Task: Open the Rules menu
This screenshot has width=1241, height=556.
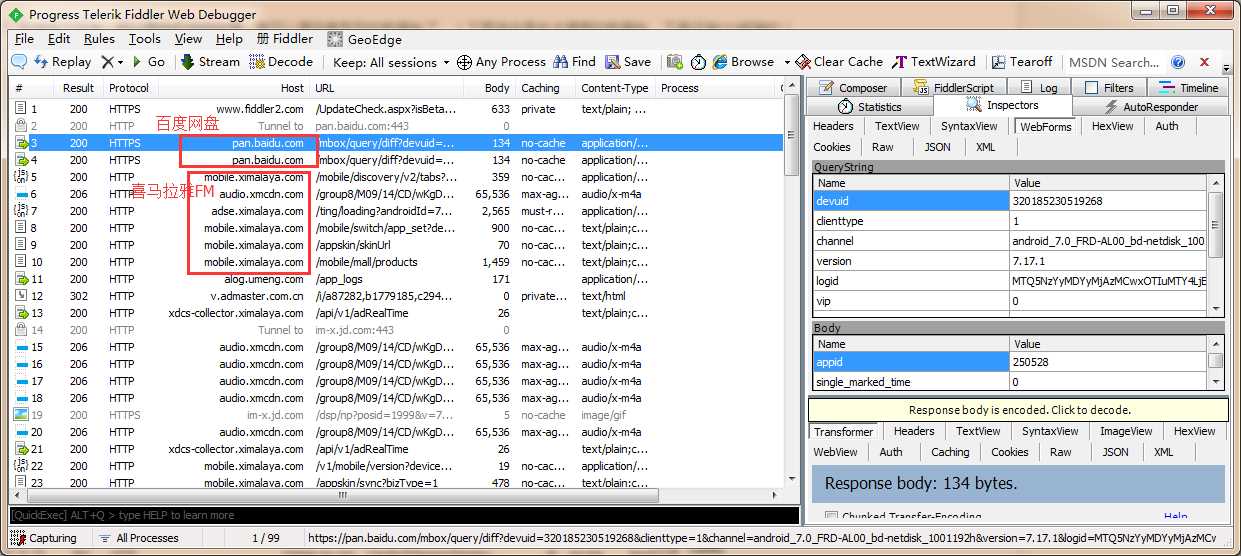Action: tap(99, 39)
